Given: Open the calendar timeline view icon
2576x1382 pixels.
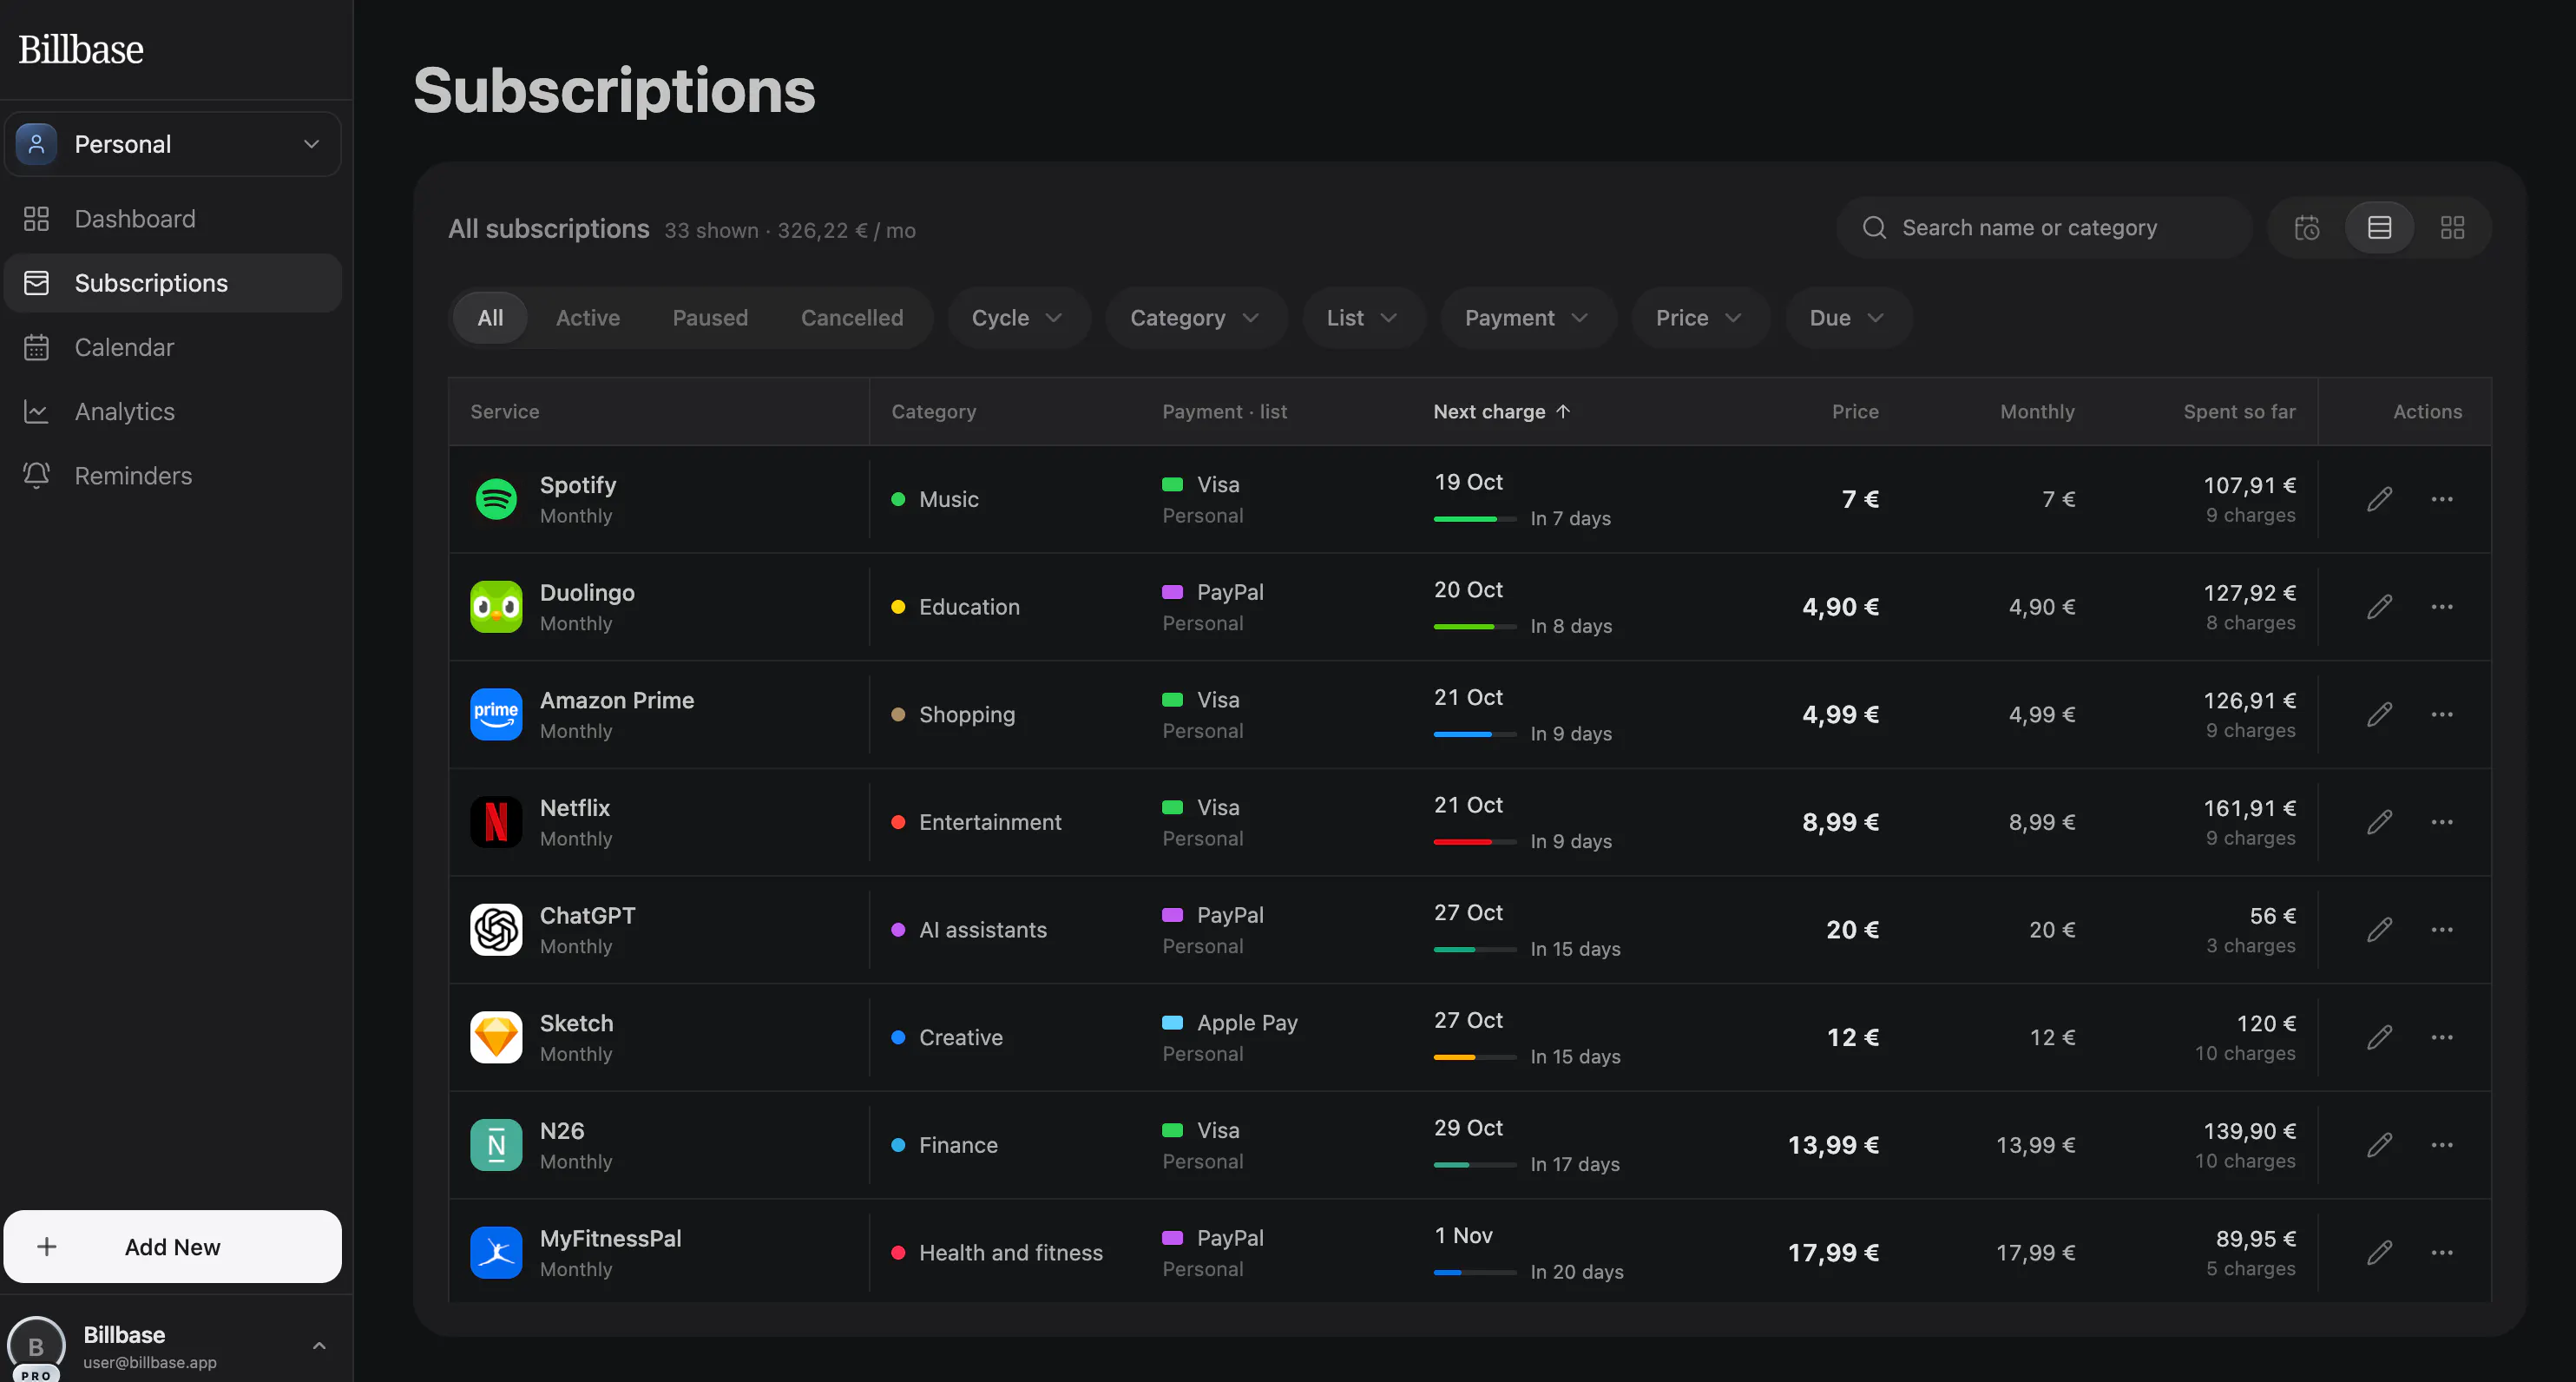Looking at the screenshot, I should (x=2307, y=228).
